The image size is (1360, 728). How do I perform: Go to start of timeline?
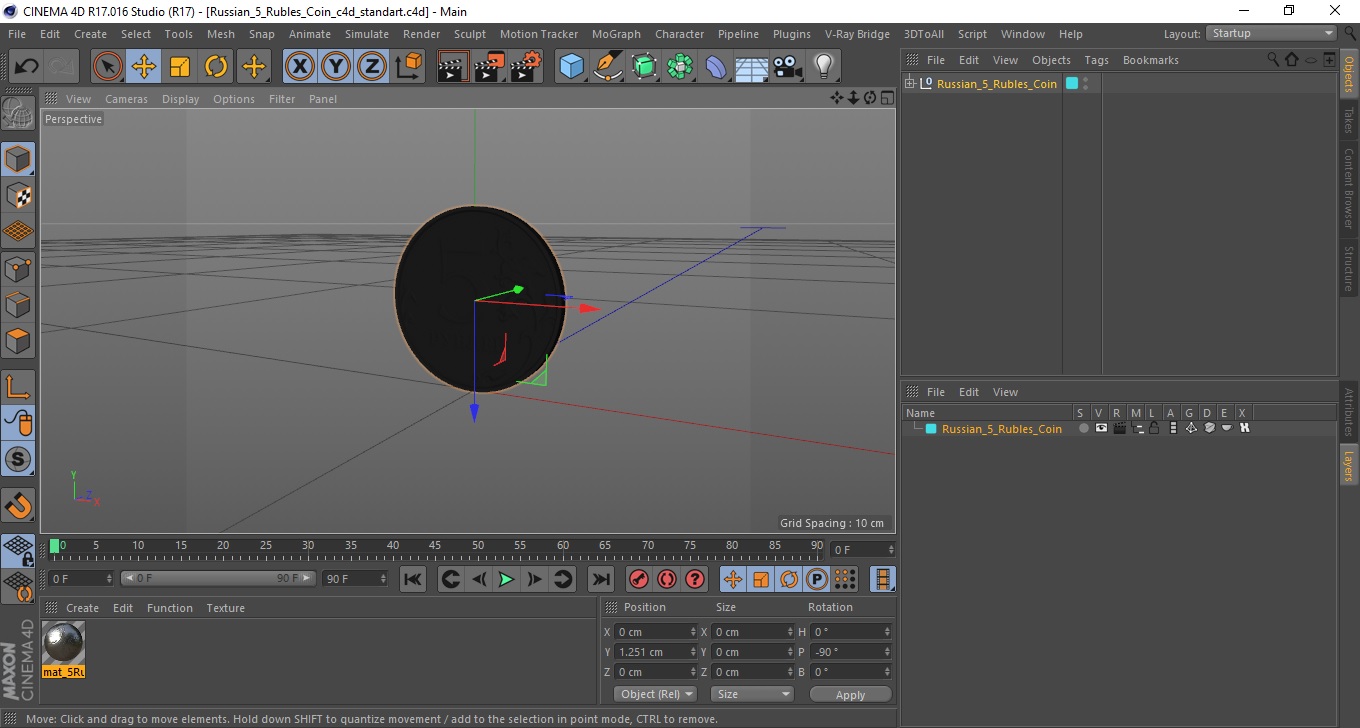coord(413,579)
